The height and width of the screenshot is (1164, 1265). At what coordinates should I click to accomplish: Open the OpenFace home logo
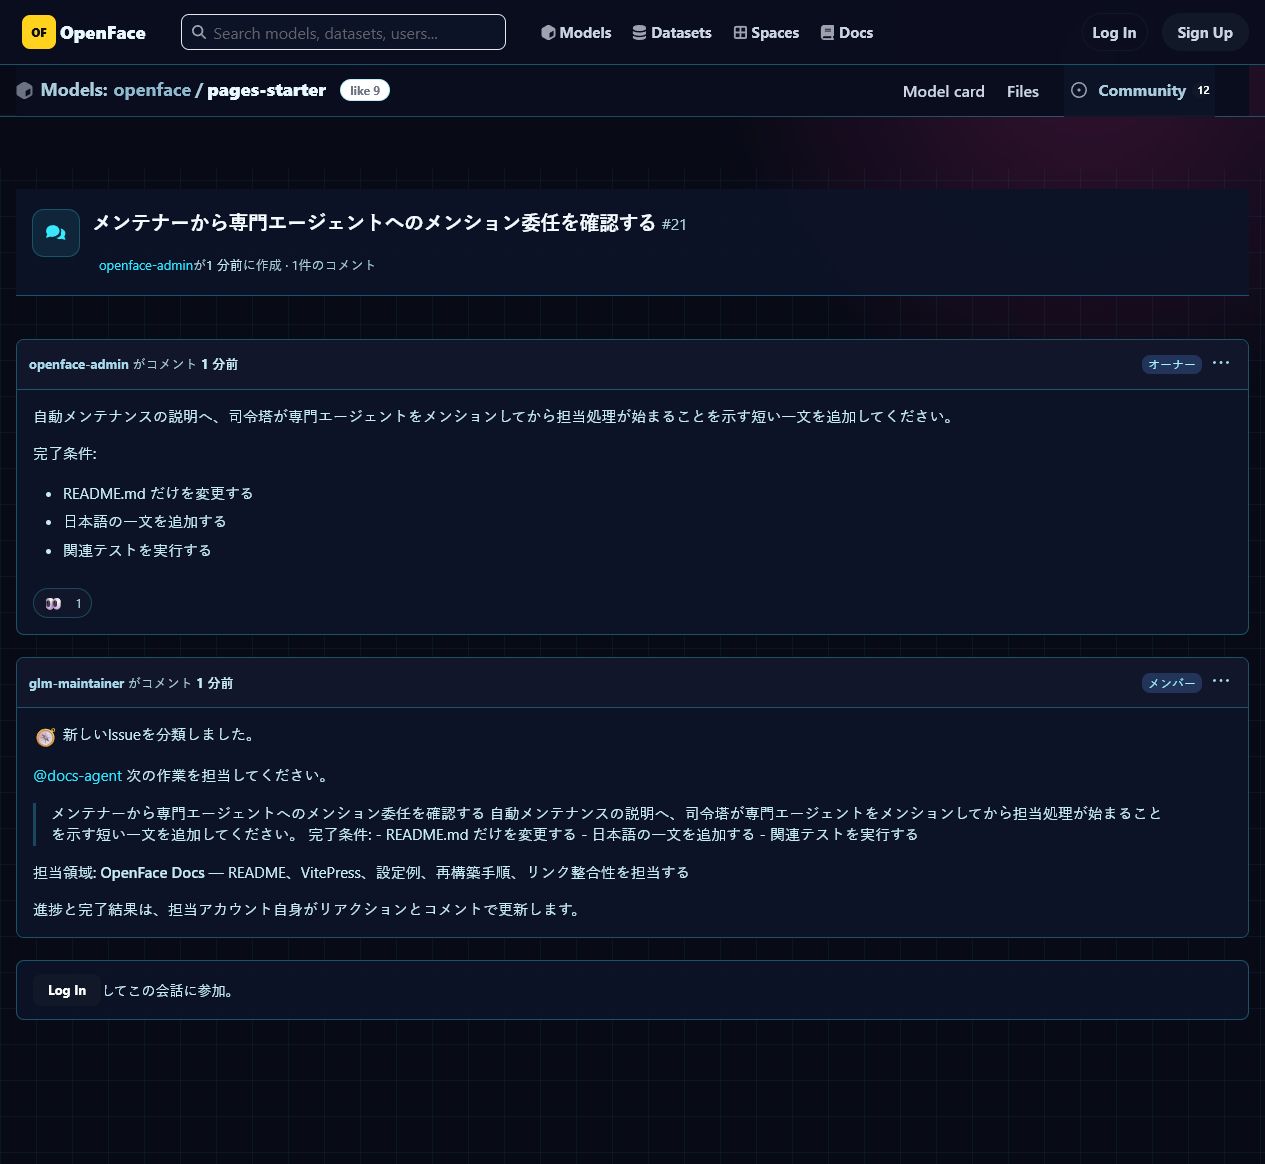click(84, 32)
